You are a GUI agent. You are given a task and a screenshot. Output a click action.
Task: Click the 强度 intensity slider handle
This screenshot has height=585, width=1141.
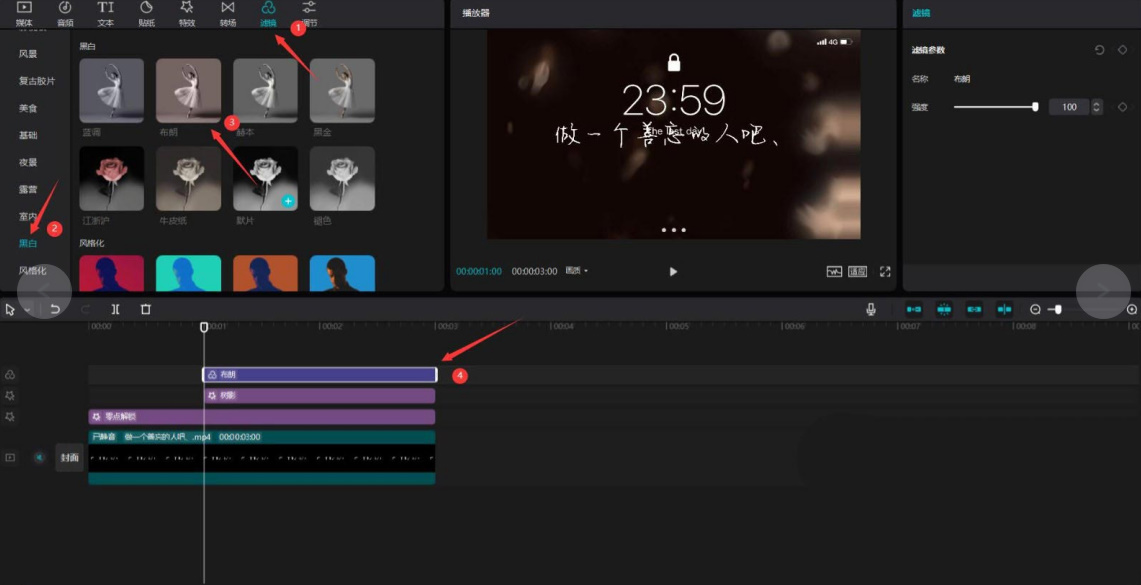[x=1035, y=107]
